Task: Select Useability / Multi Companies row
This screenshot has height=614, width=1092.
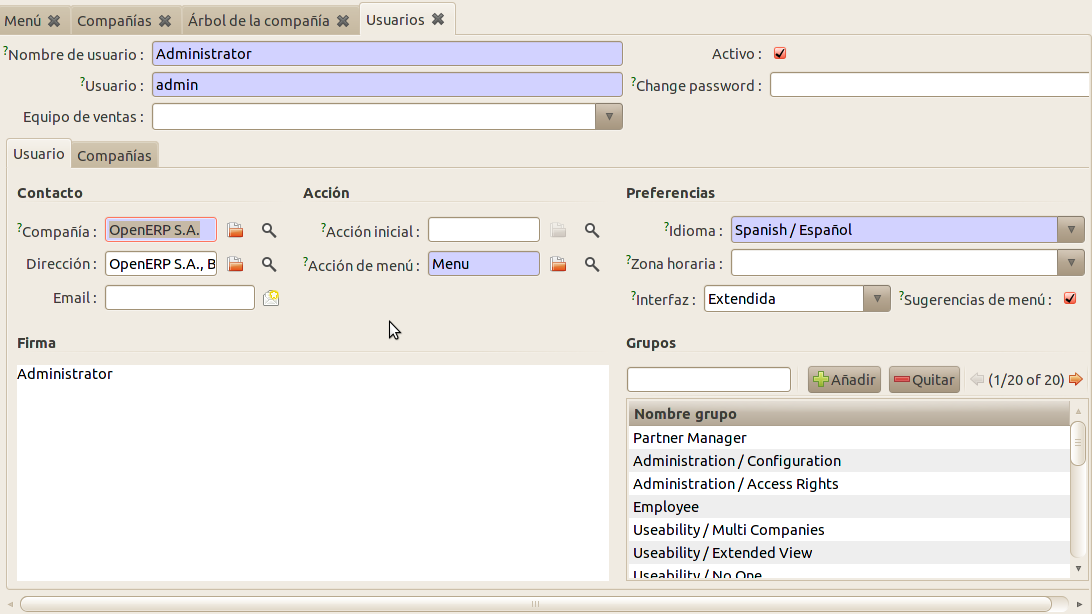Action: tap(849, 530)
